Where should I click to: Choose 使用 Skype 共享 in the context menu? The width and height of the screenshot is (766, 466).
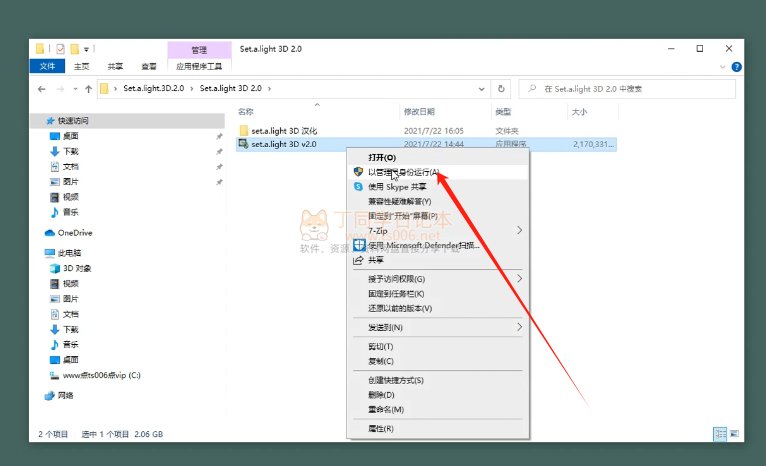pos(438,187)
